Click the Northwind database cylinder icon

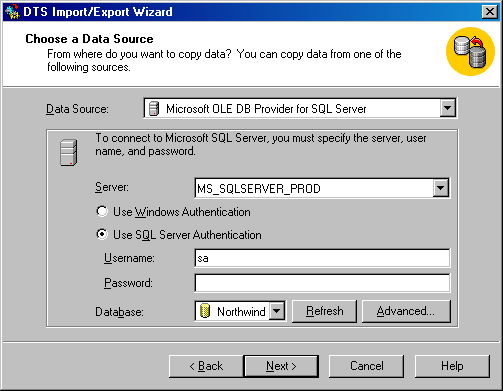coord(205,311)
